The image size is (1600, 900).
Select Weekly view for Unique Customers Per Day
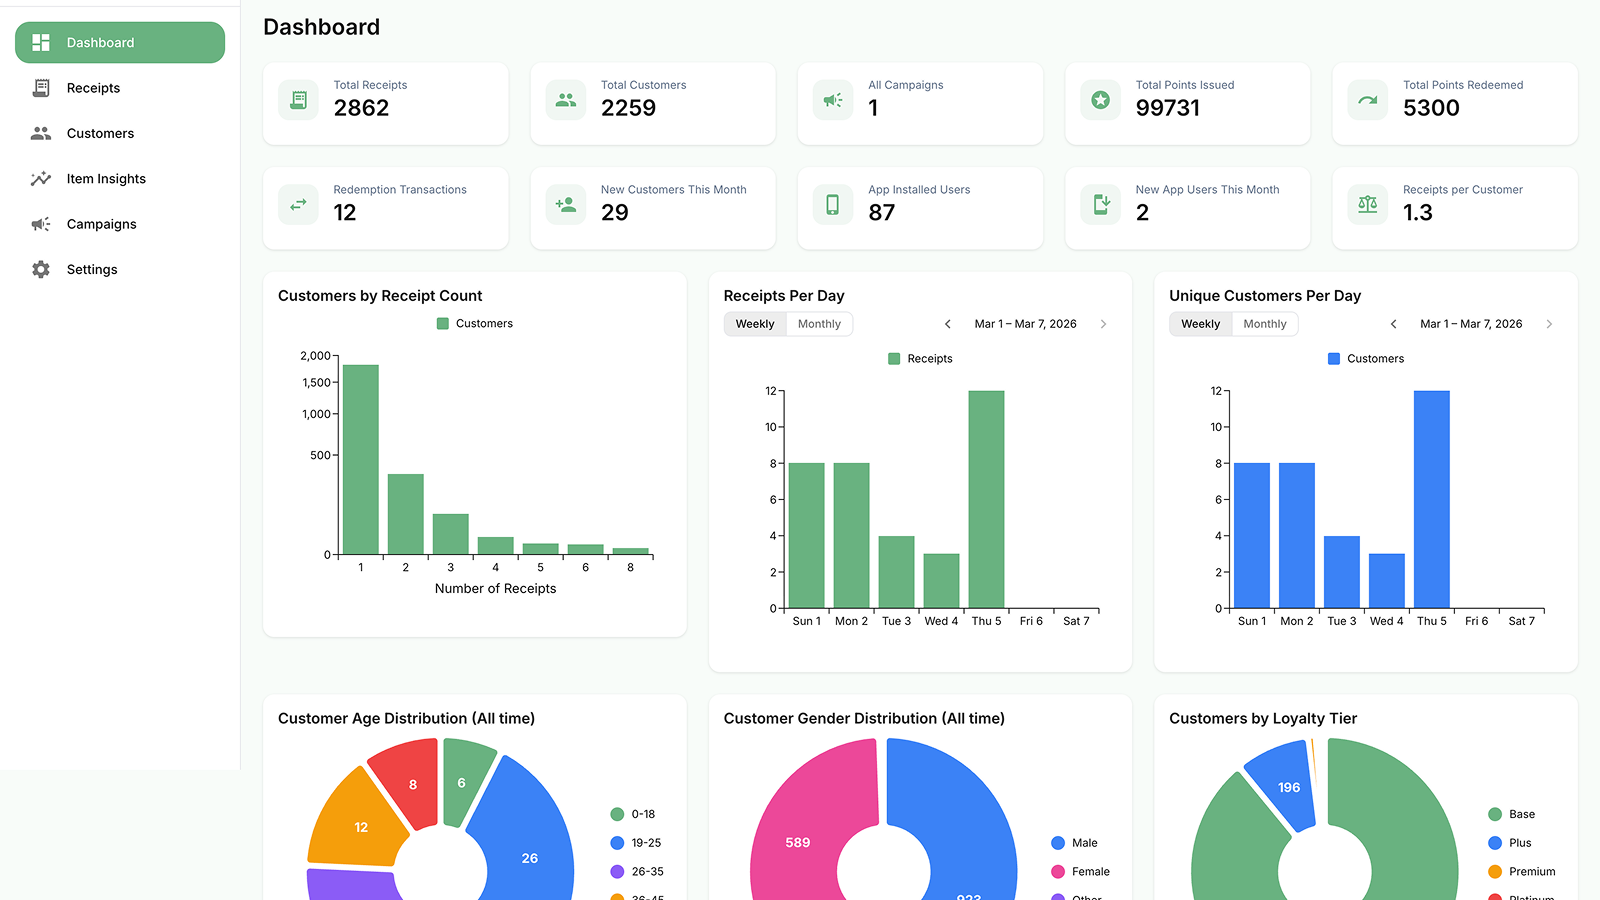(x=1201, y=324)
